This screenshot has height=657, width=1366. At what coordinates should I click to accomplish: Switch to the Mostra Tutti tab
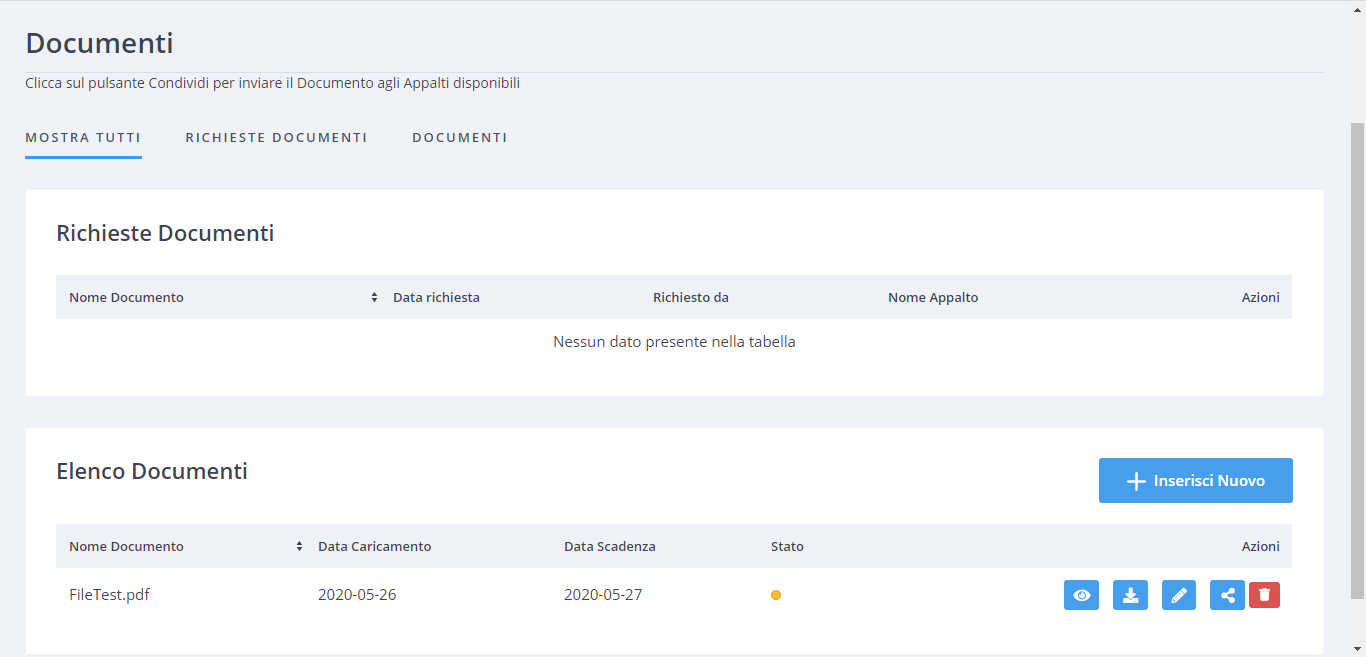point(83,138)
